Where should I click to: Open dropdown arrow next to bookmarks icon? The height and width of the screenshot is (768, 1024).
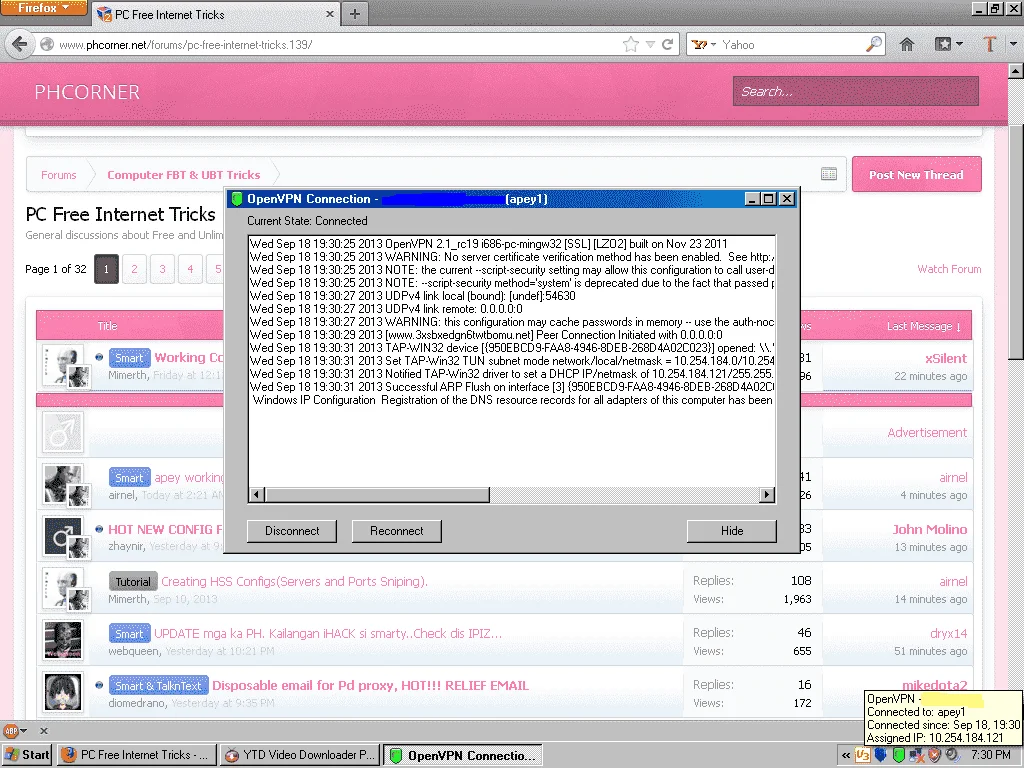[x=959, y=44]
